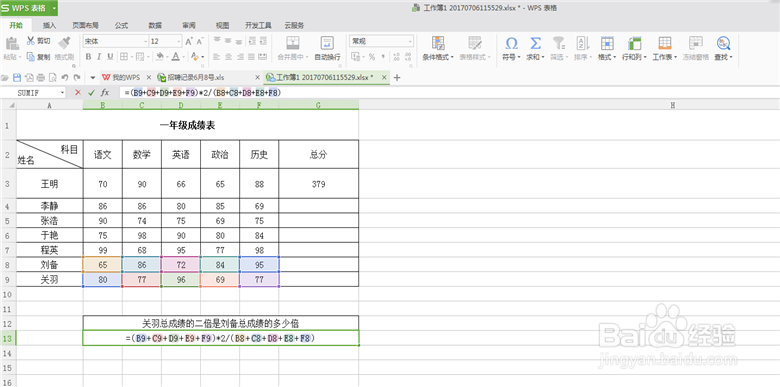Click inside the formula bar input
The image size is (780, 387).
click(449, 93)
